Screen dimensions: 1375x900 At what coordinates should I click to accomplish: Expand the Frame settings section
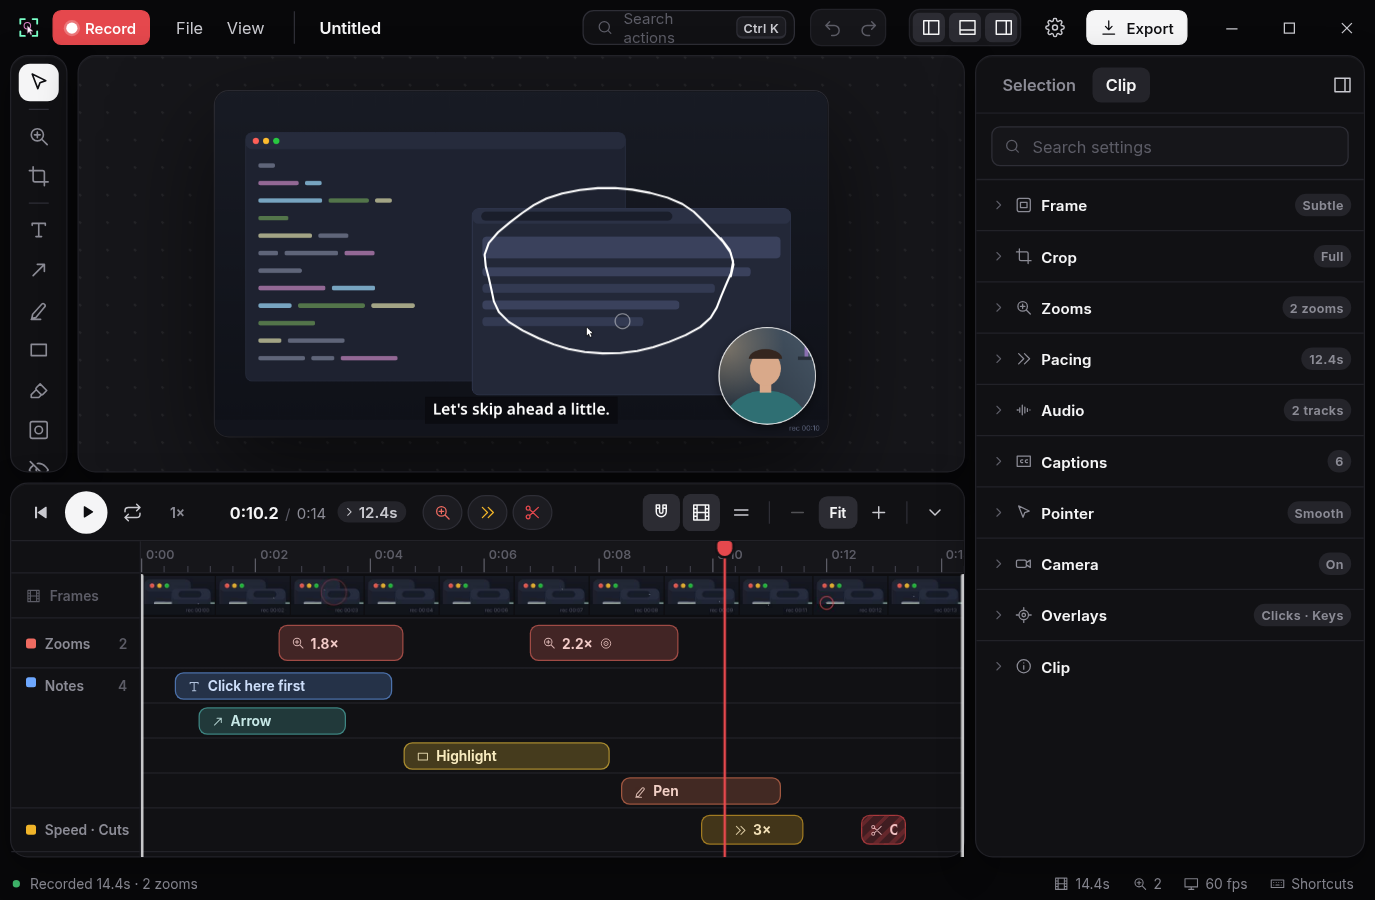coord(1170,206)
